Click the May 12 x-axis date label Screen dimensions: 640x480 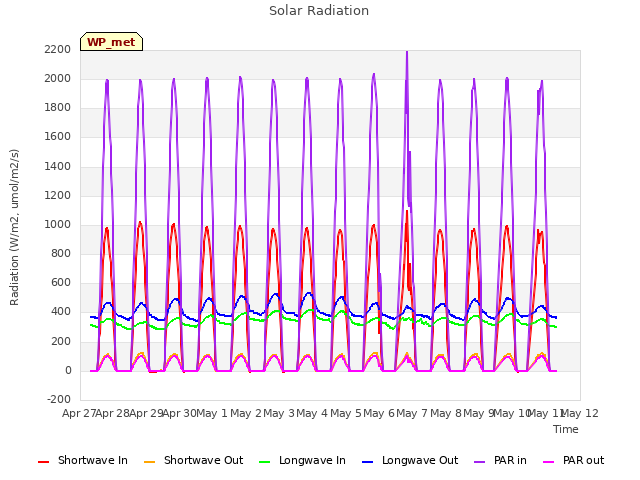(x=580, y=413)
